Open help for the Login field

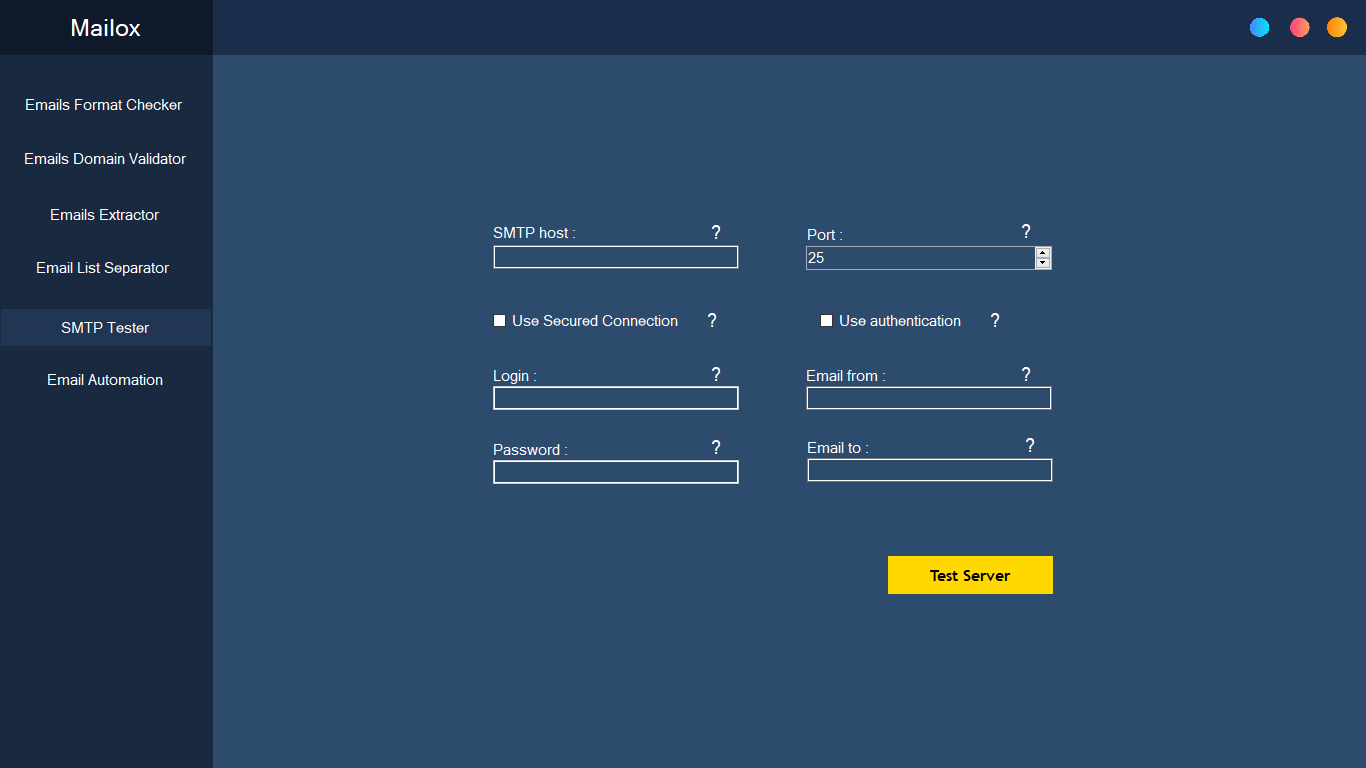[715, 374]
